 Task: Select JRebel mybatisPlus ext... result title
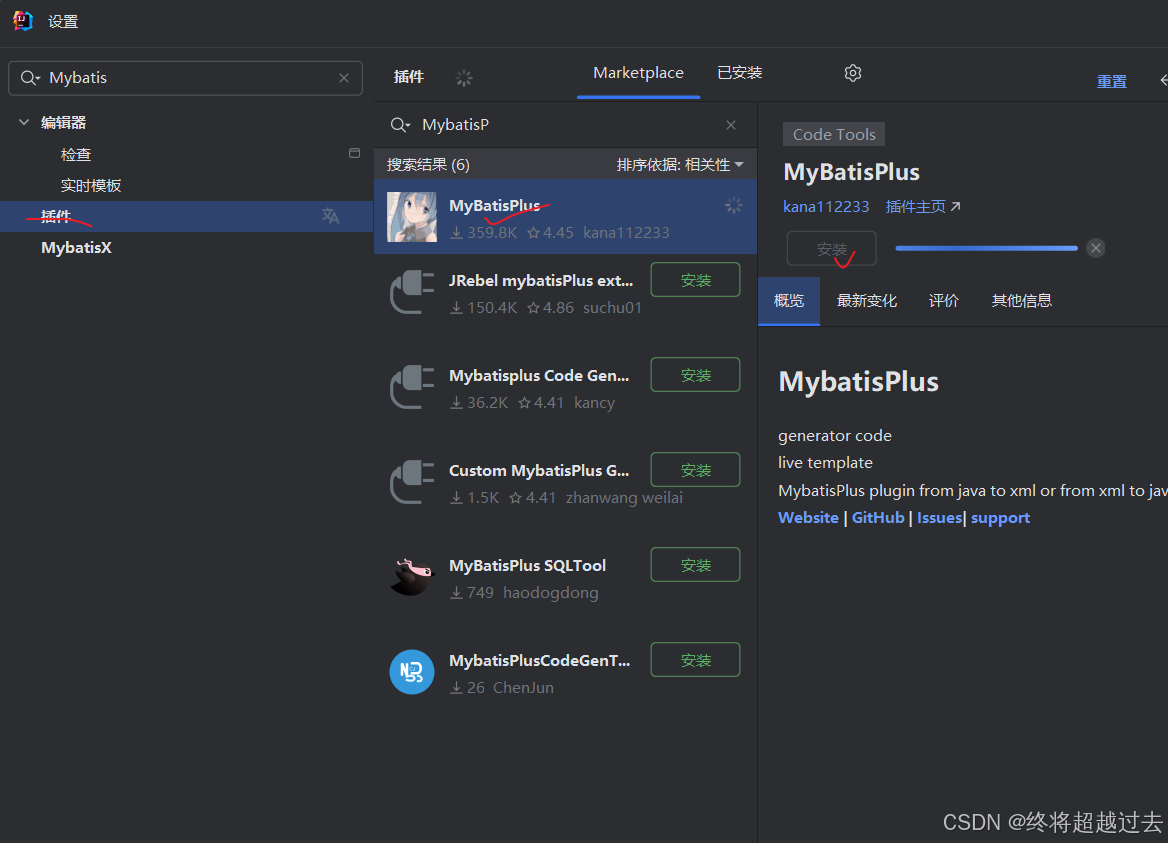tap(541, 281)
